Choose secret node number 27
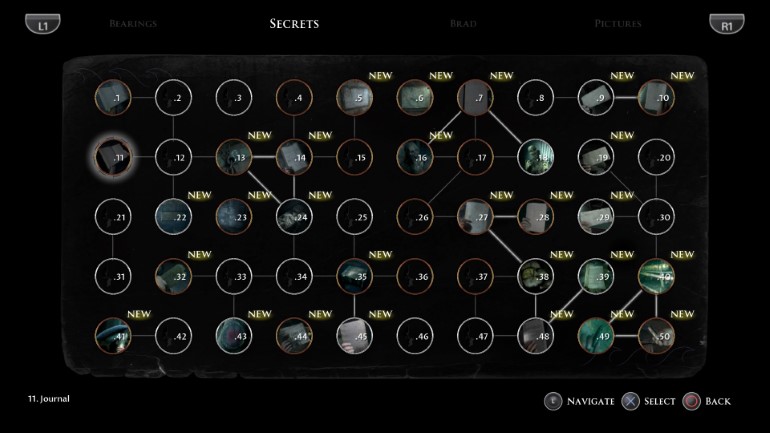This screenshot has height=433, width=770. click(x=475, y=217)
